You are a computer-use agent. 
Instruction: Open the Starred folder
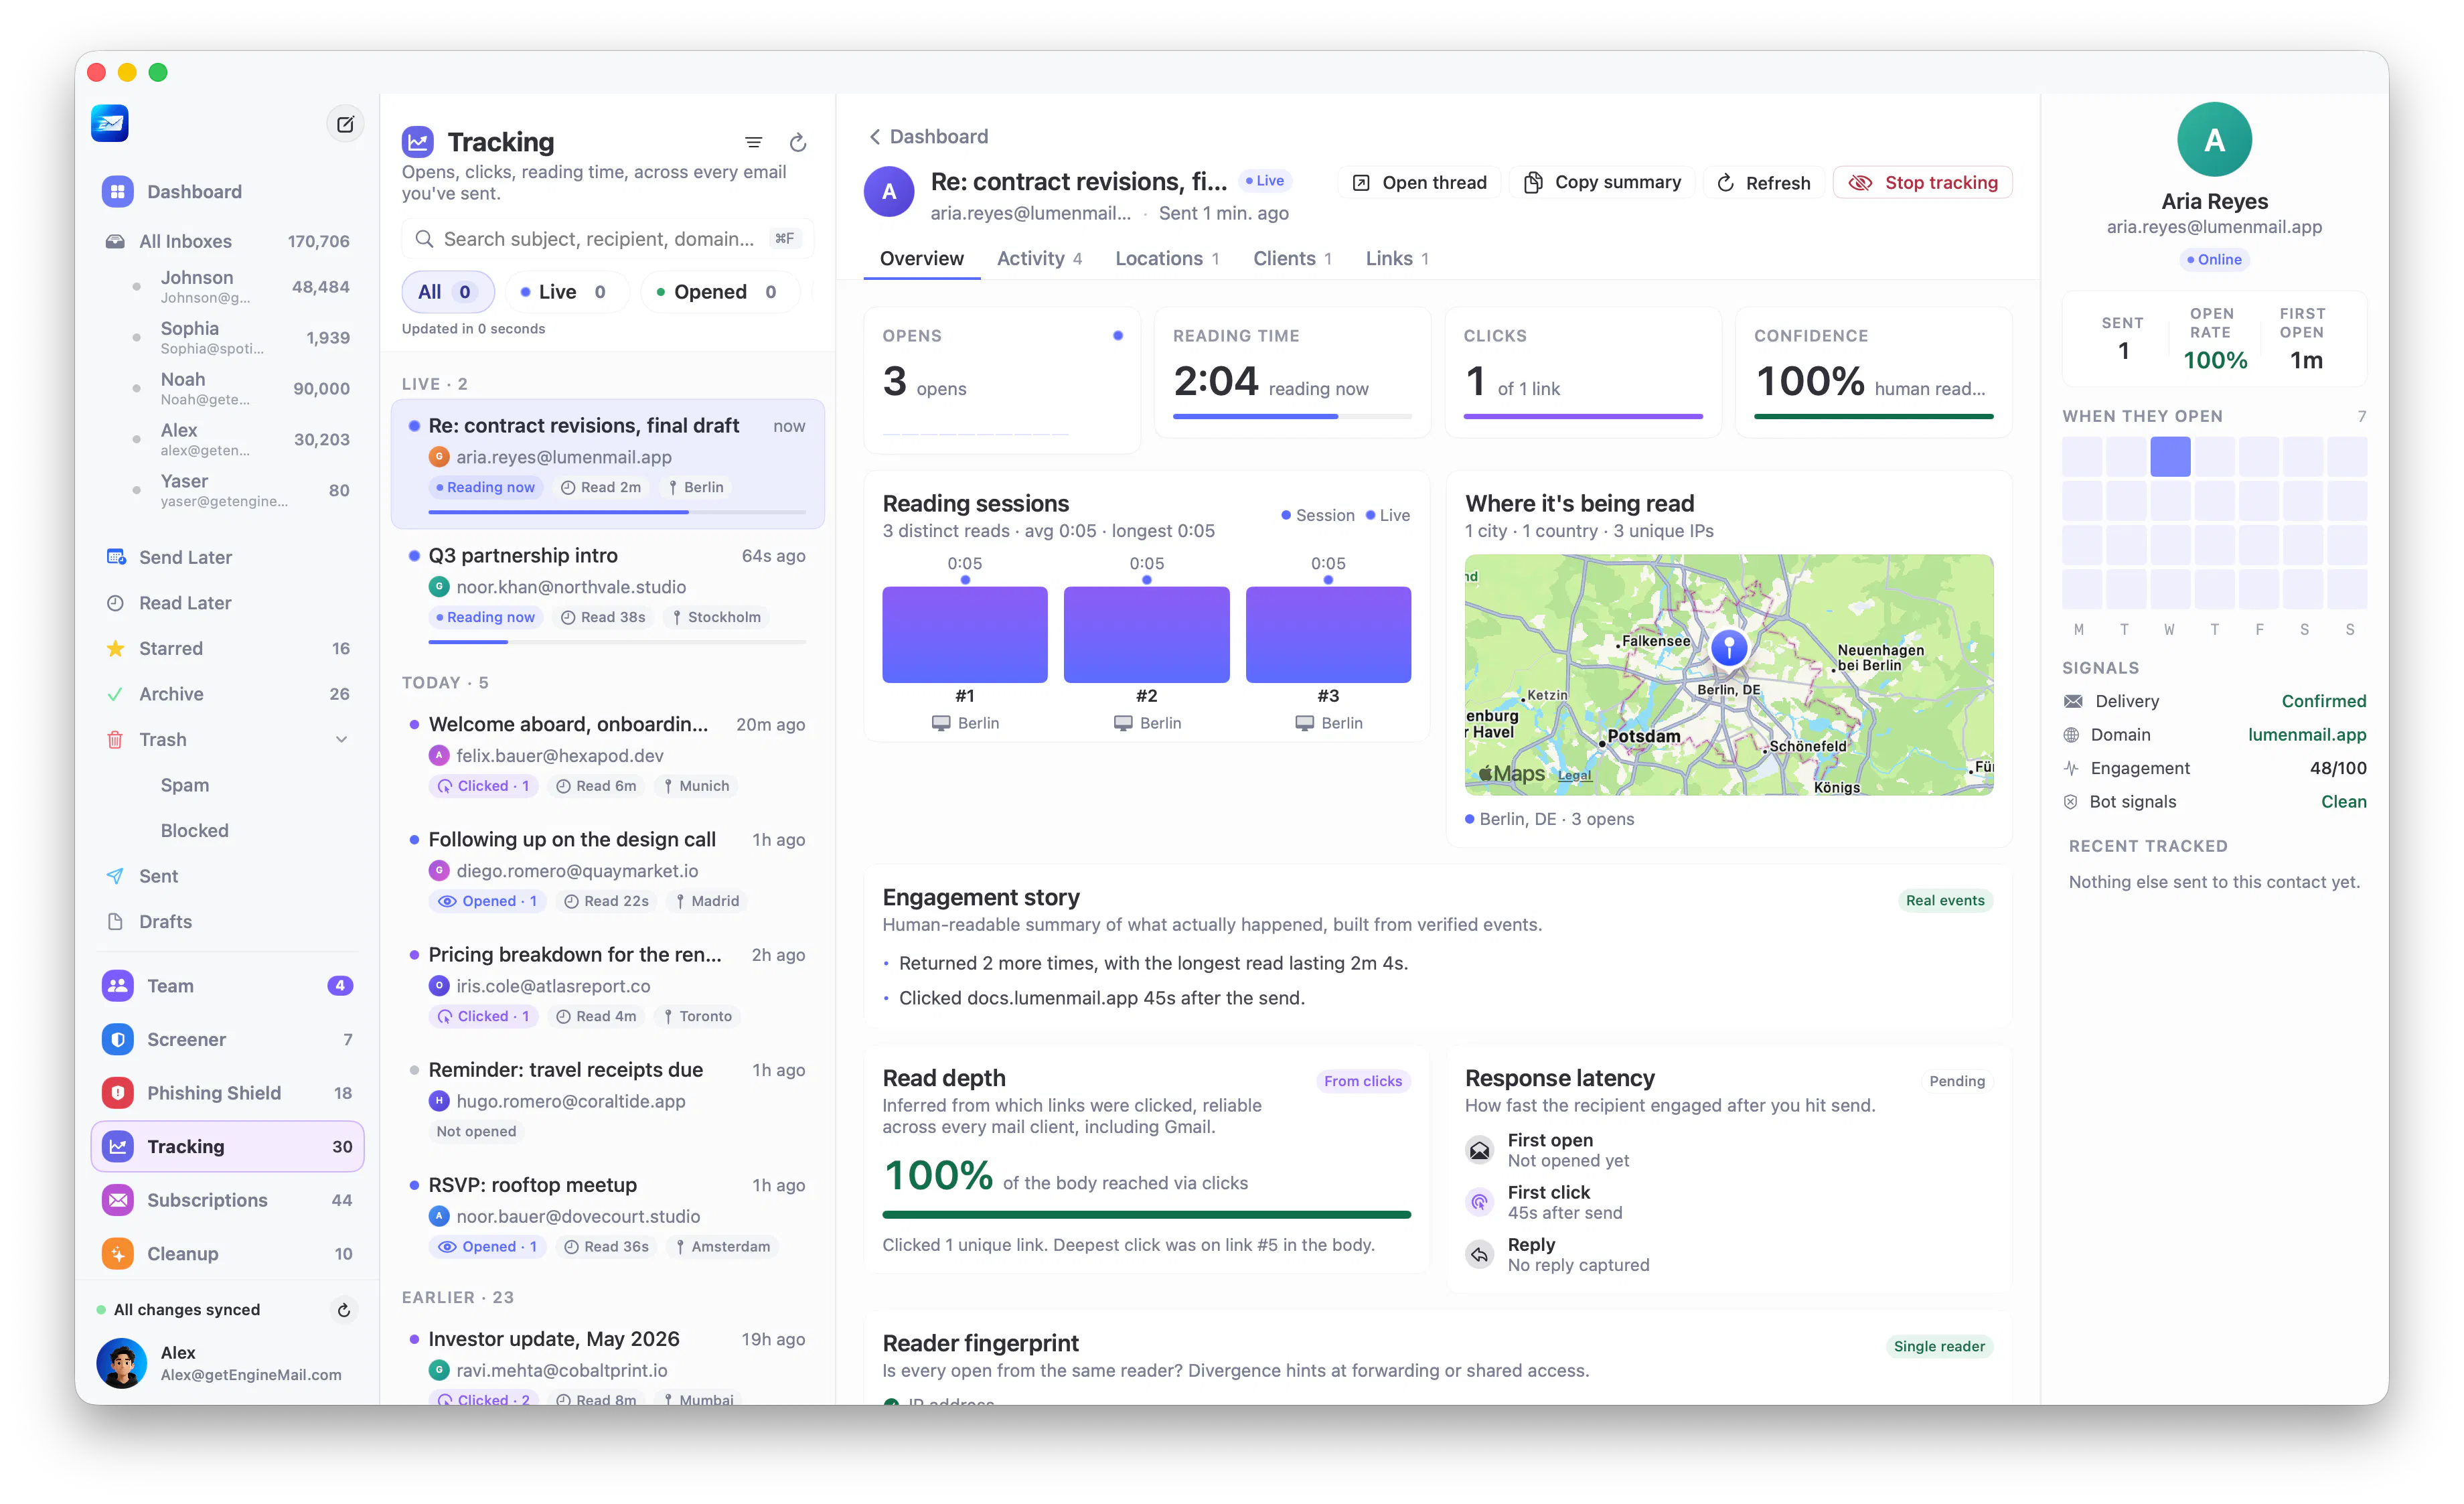coord(227,648)
